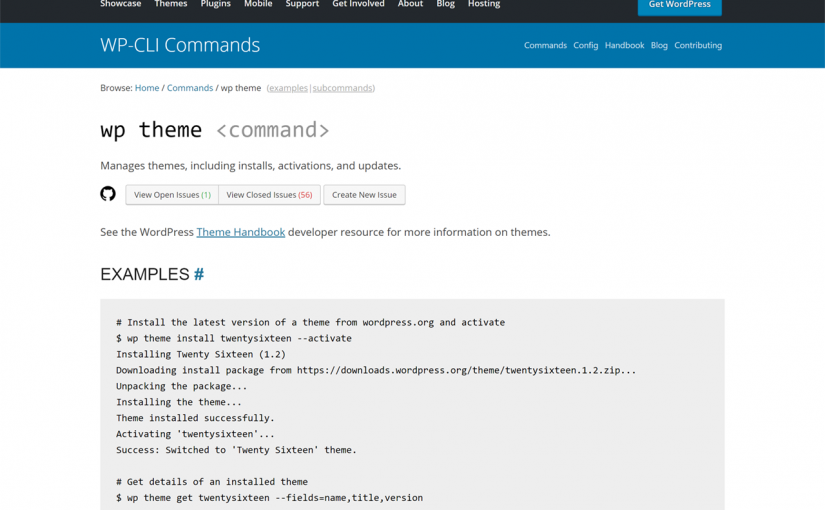Click 'Installing the theme...' line
The height and width of the screenshot is (510, 825).
(179, 402)
